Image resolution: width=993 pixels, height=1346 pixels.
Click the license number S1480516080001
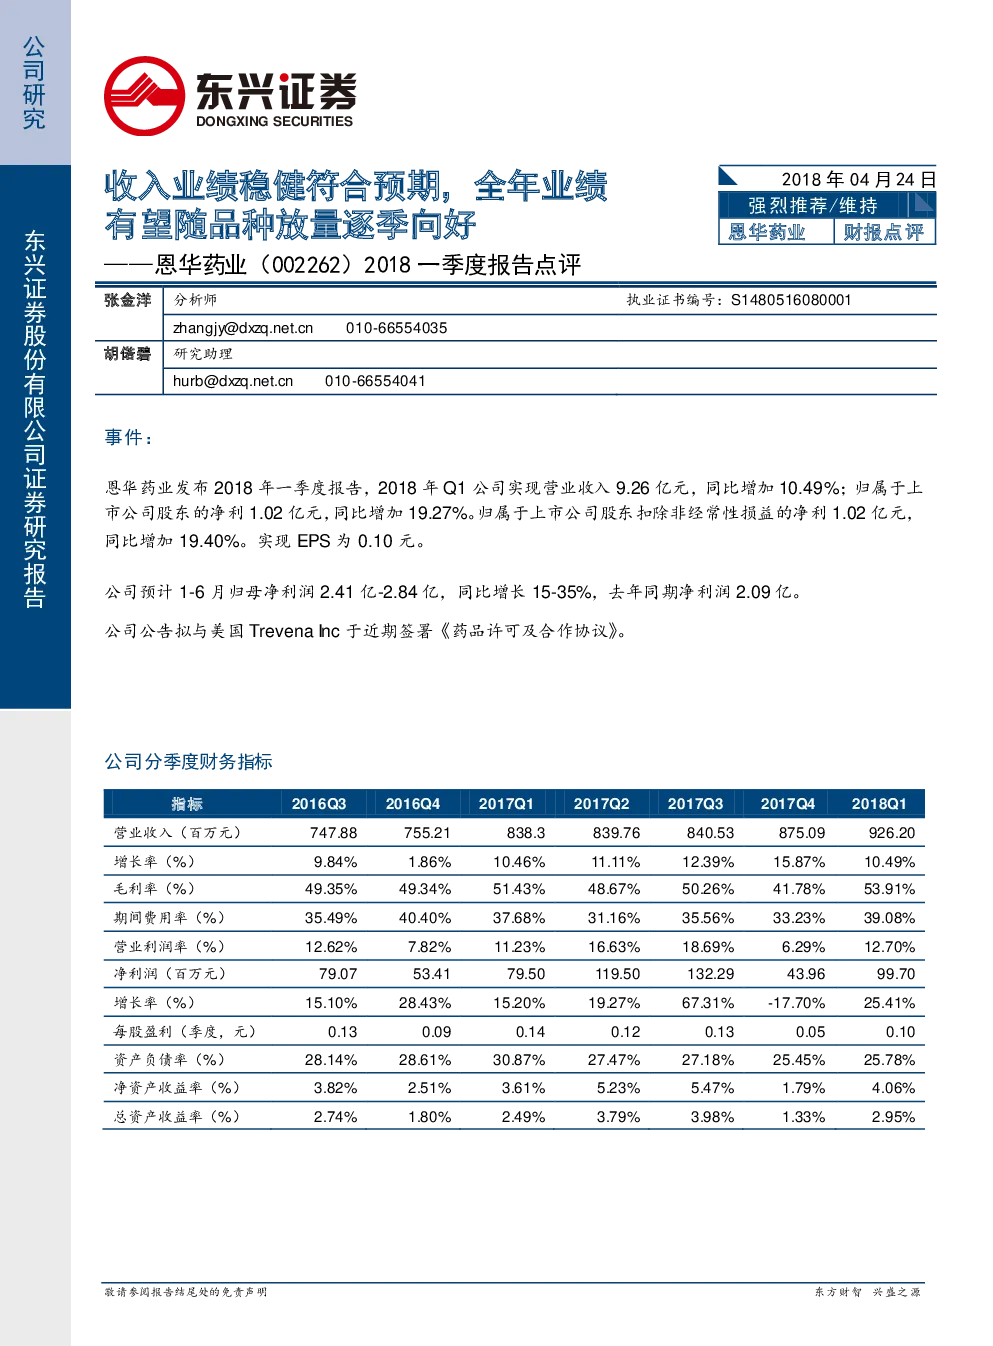click(791, 300)
